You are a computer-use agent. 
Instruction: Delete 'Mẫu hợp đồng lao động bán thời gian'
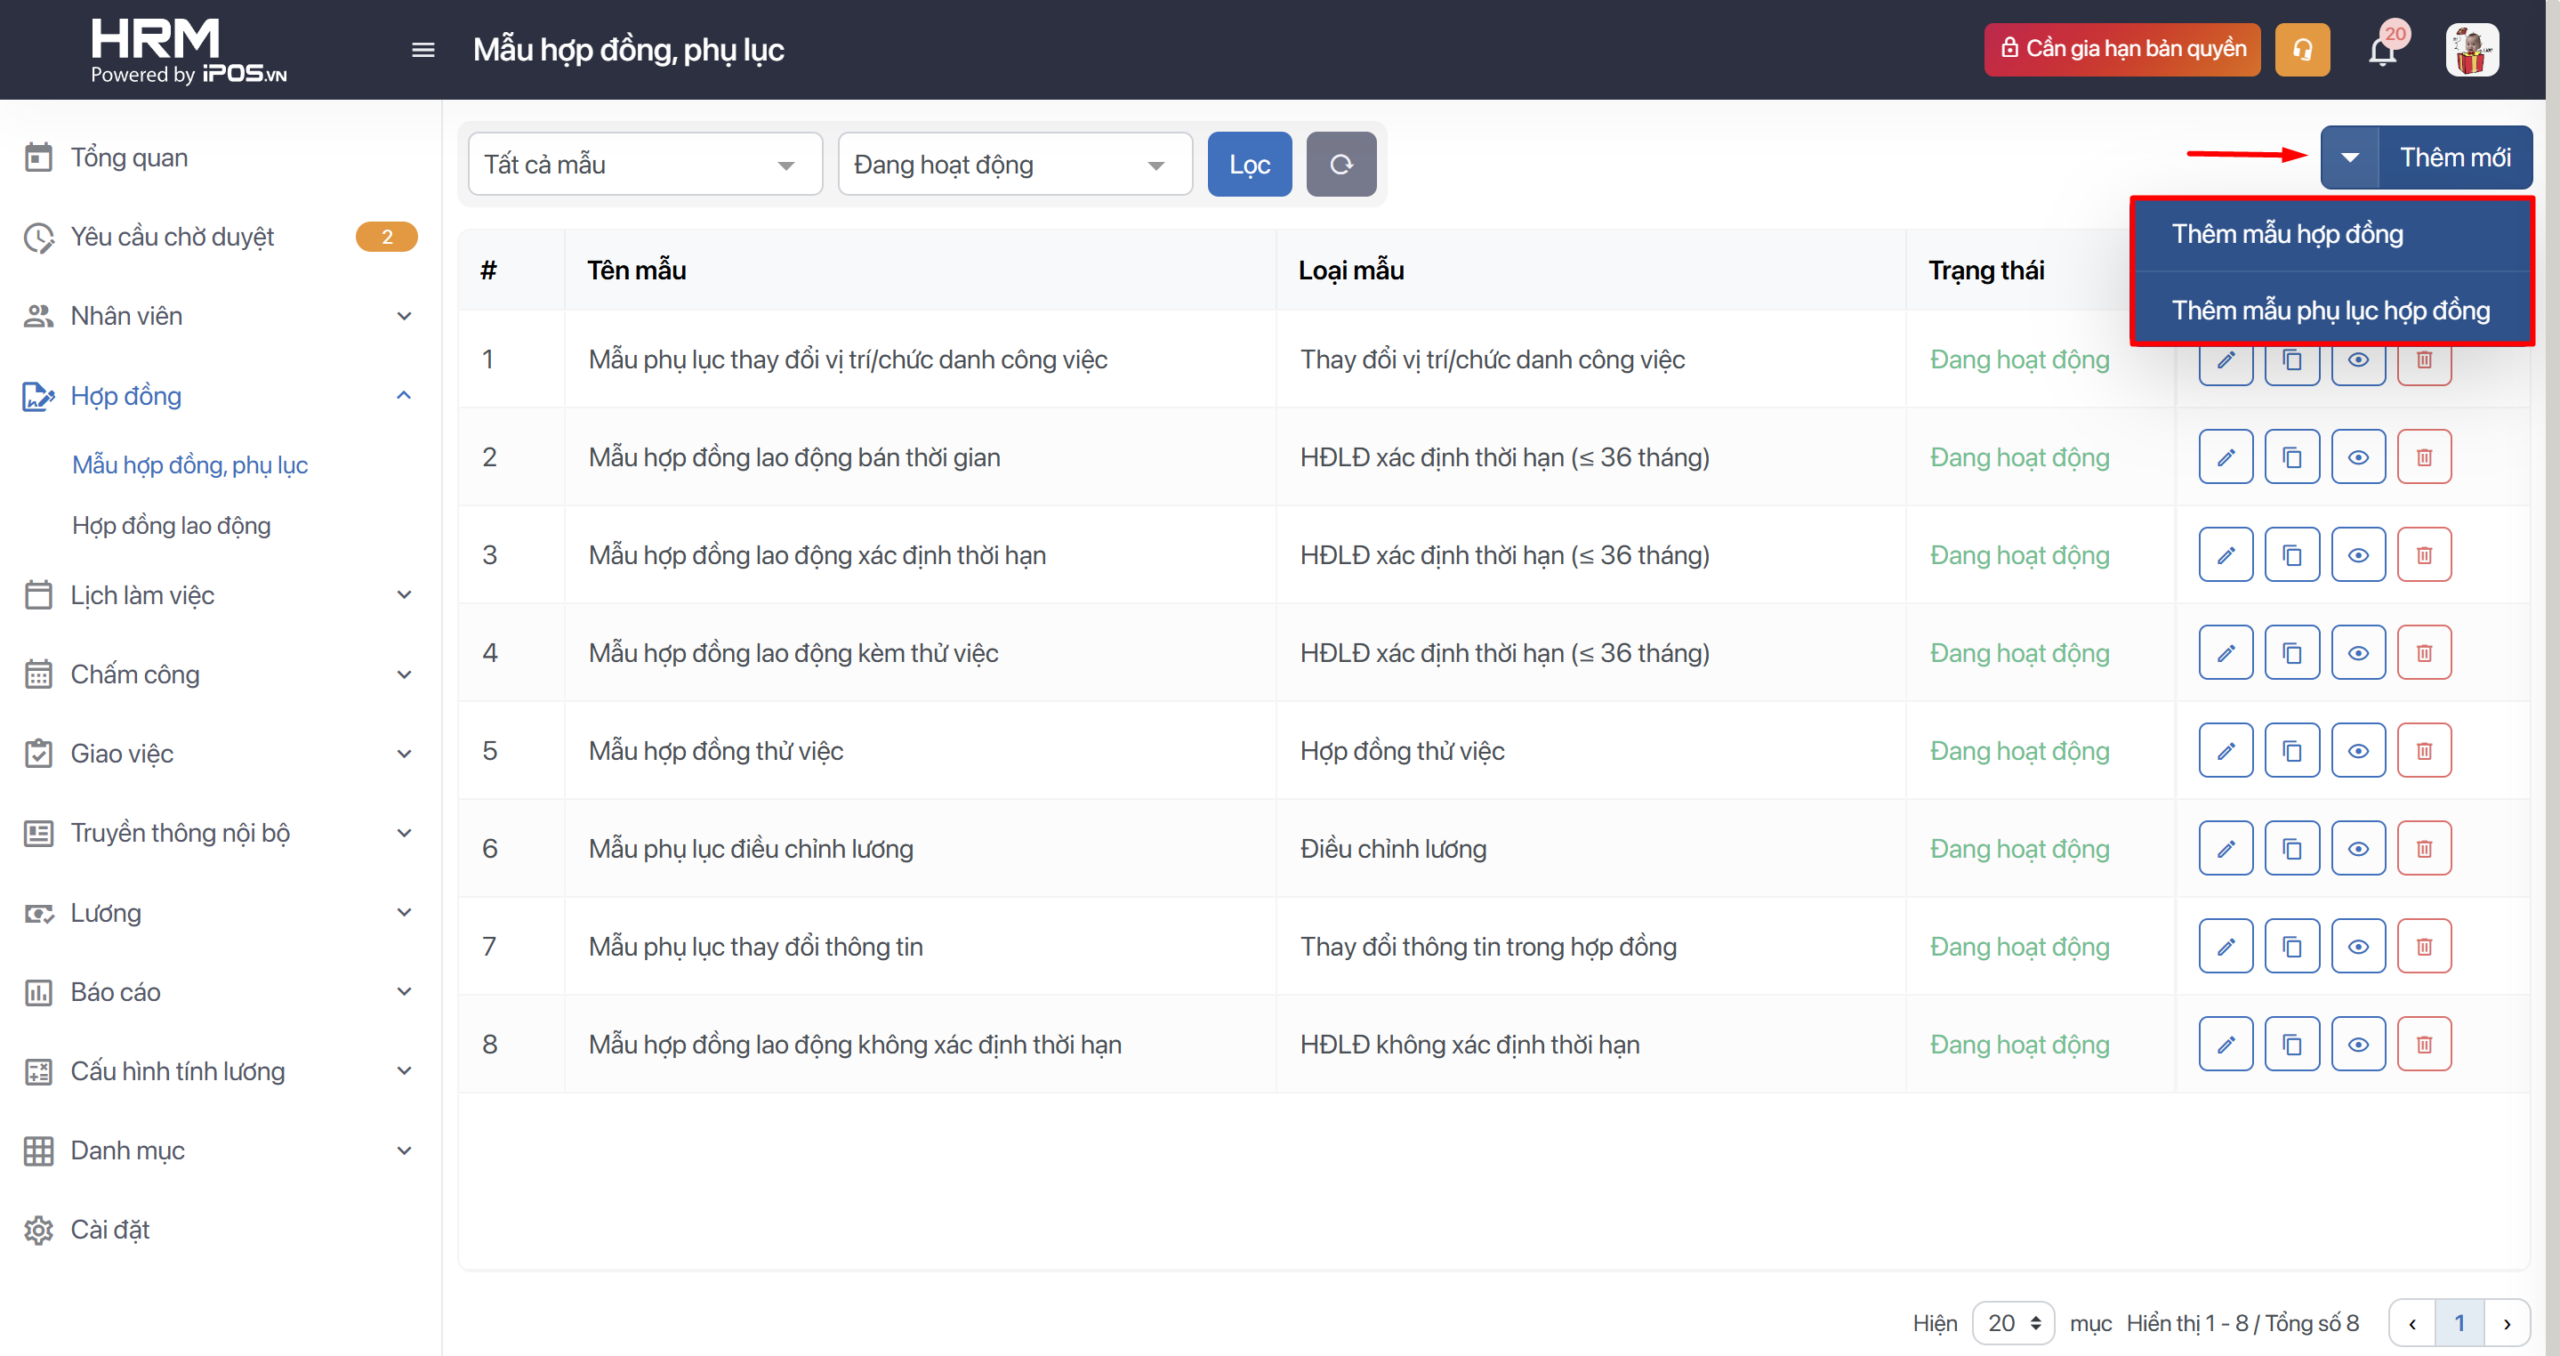pos(2424,457)
